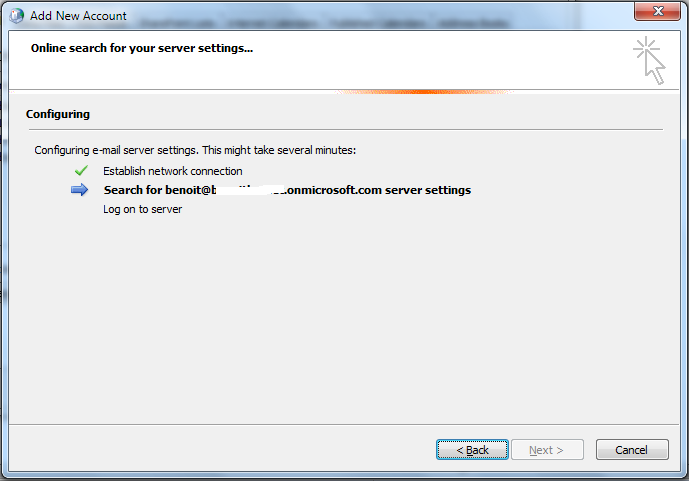Click the 'Search for benoit@' server settings step

click(x=287, y=190)
